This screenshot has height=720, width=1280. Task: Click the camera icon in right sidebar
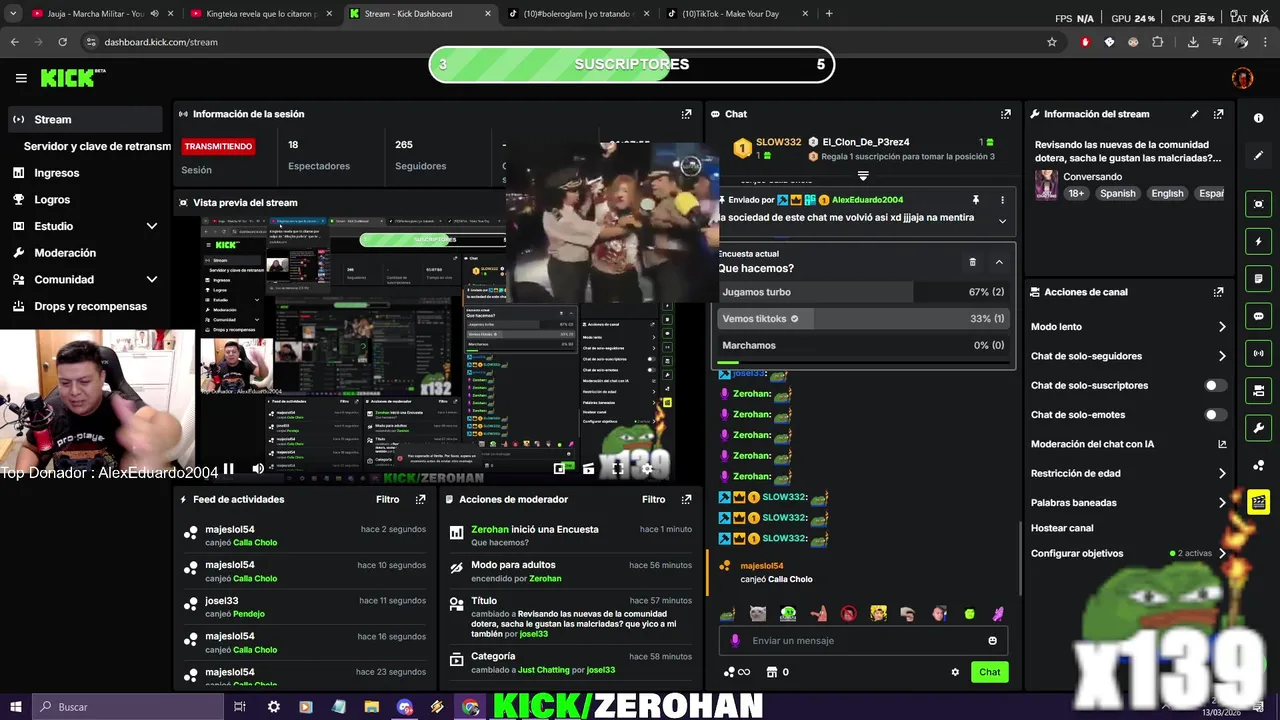(x=1258, y=390)
